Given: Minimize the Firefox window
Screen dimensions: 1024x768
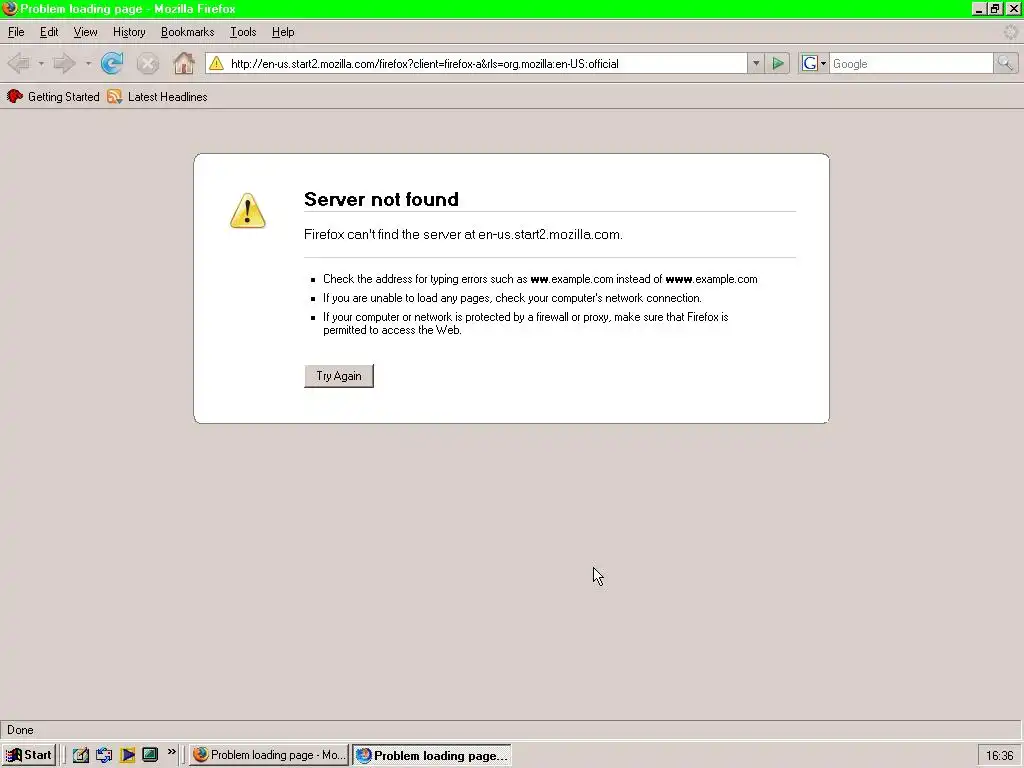Looking at the screenshot, I should tap(978, 8).
